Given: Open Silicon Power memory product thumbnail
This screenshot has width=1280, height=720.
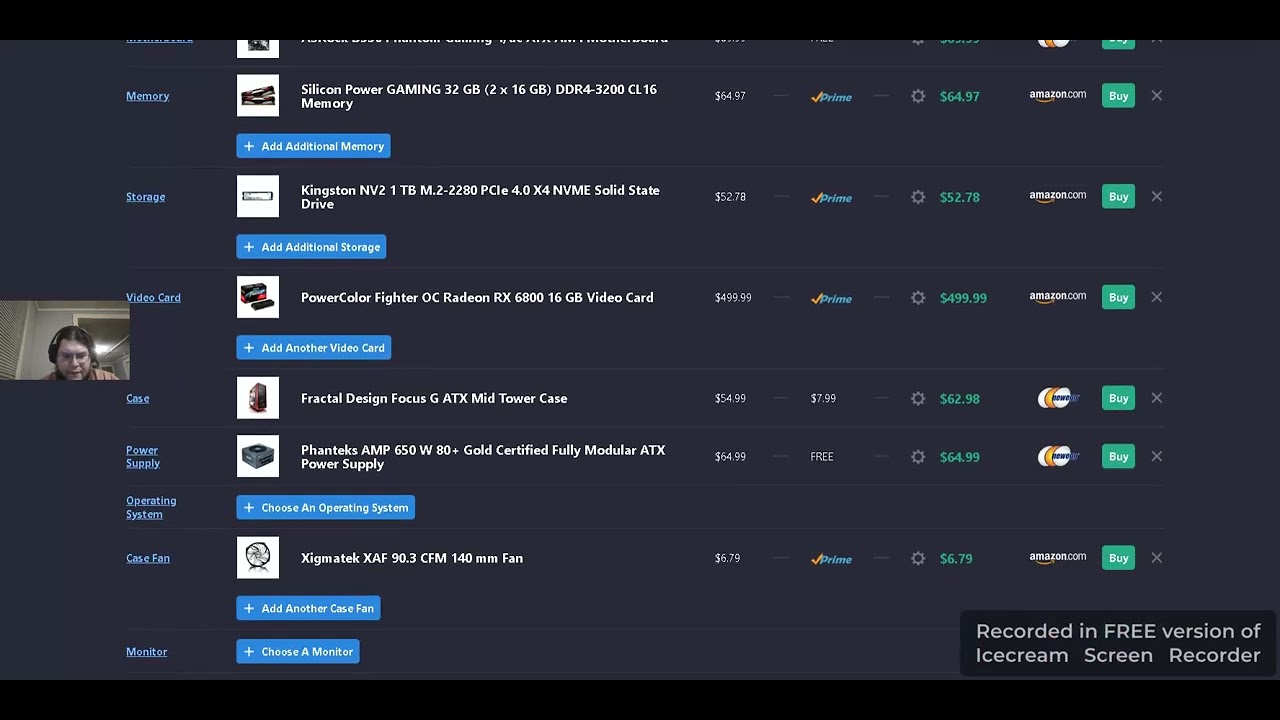Looking at the screenshot, I should coord(258,96).
